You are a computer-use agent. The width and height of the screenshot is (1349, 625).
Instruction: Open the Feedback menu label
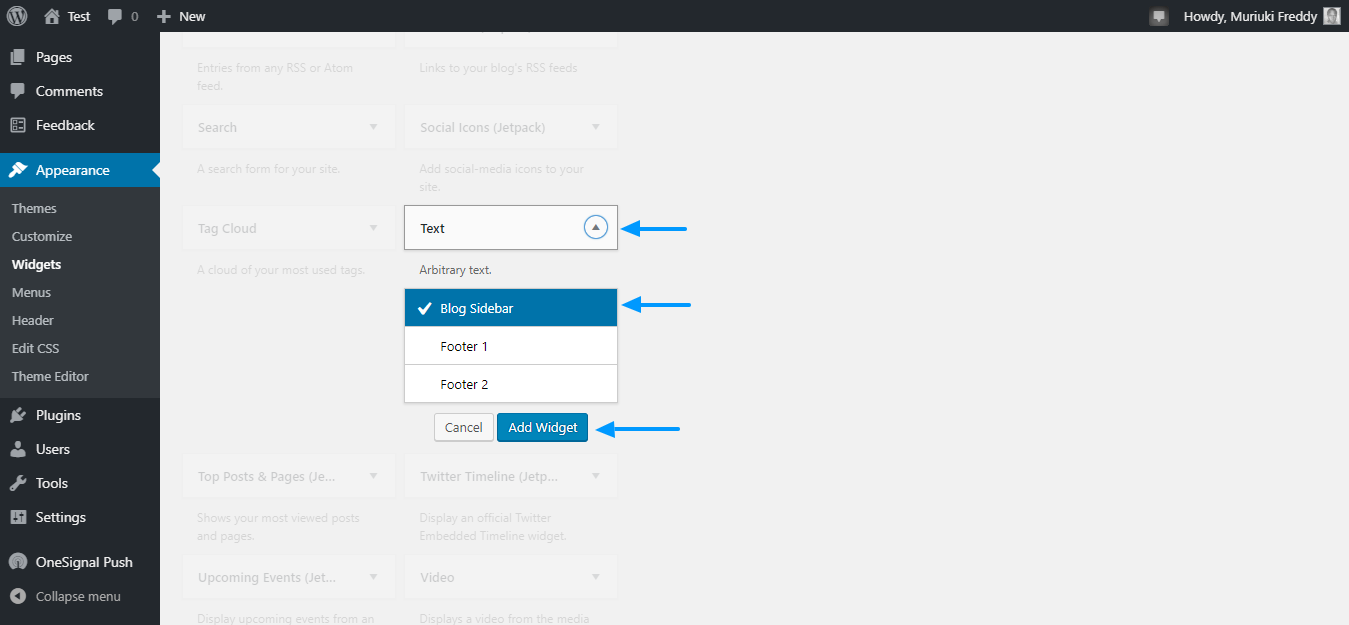pos(65,125)
